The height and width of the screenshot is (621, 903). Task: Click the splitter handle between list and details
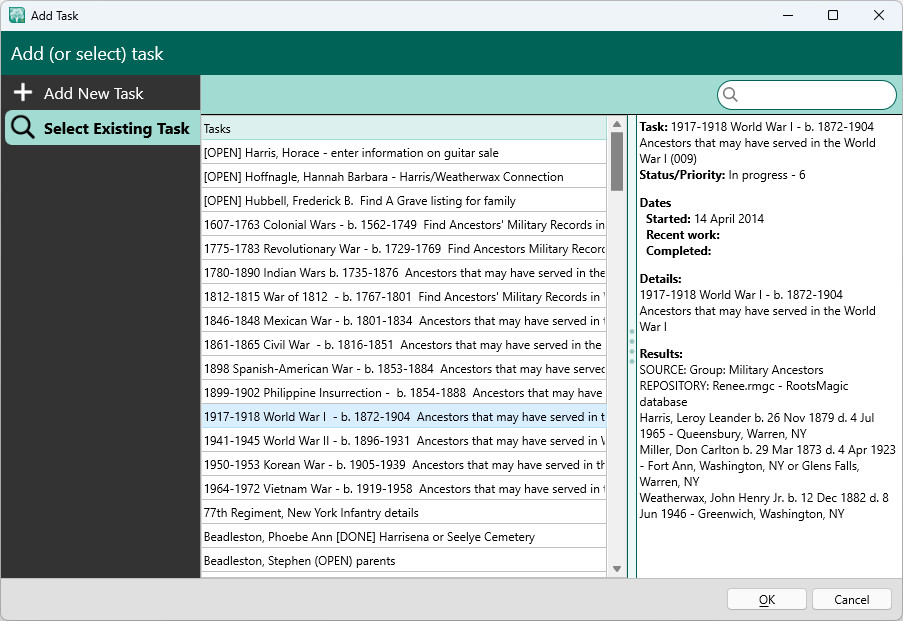tap(632, 346)
